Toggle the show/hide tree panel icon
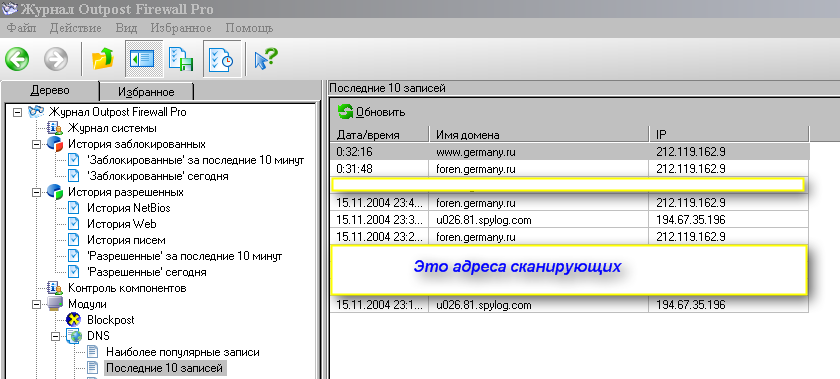840x379 pixels. pos(143,58)
